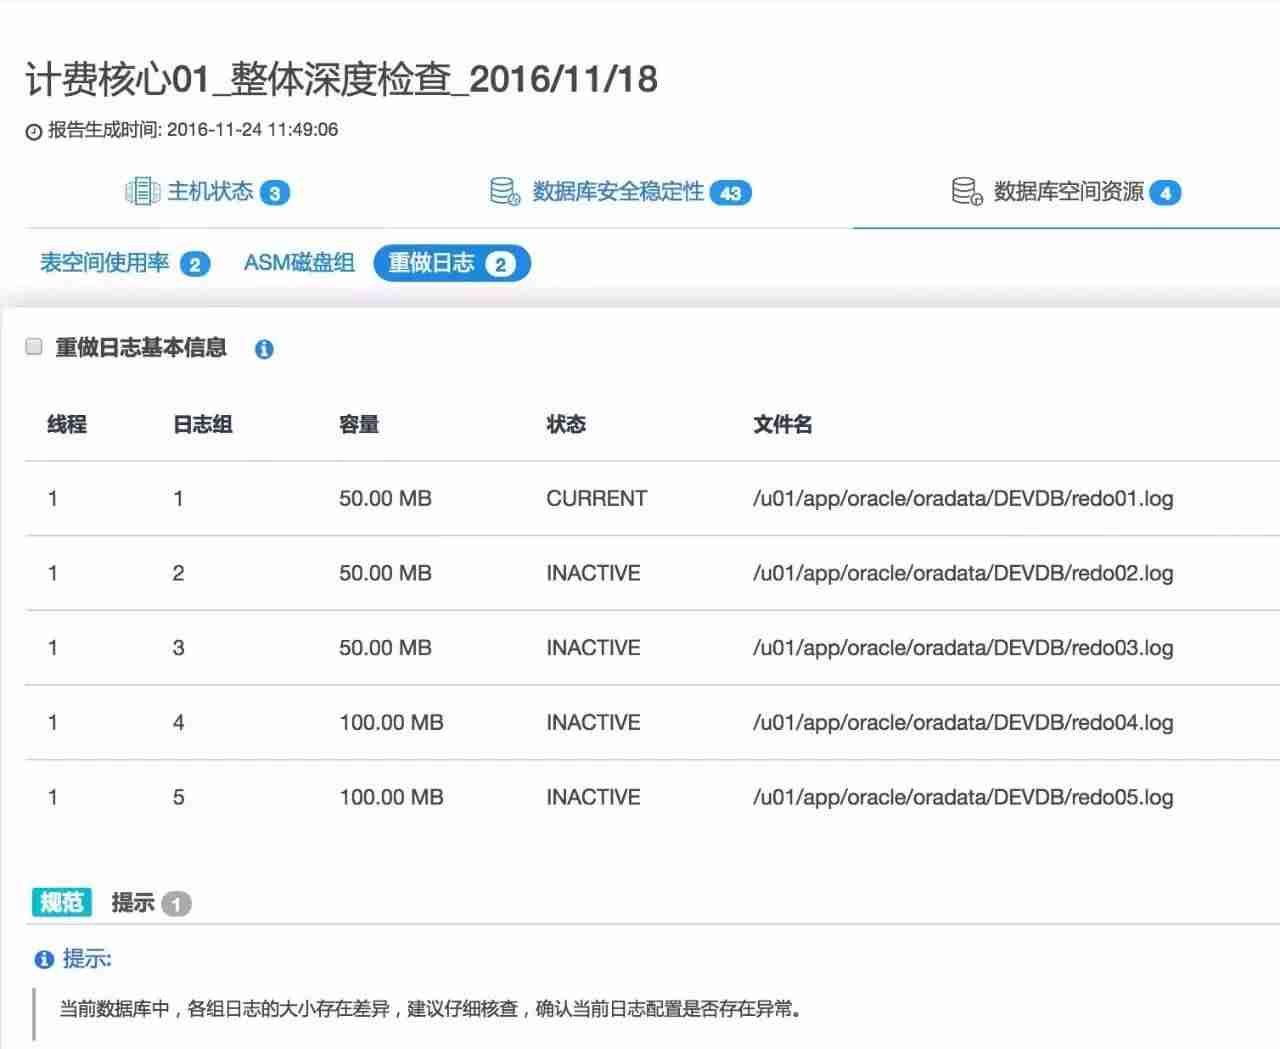Click the CURRENT status text

tap(596, 498)
